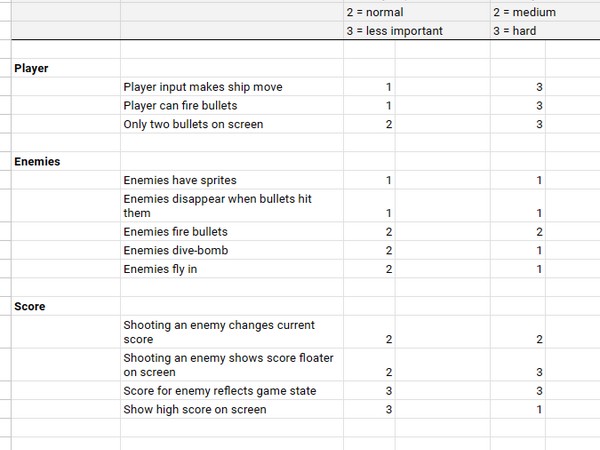600x450 pixels.
Task: Click the 'Player can fire bullets' cell
Action: 232,106
